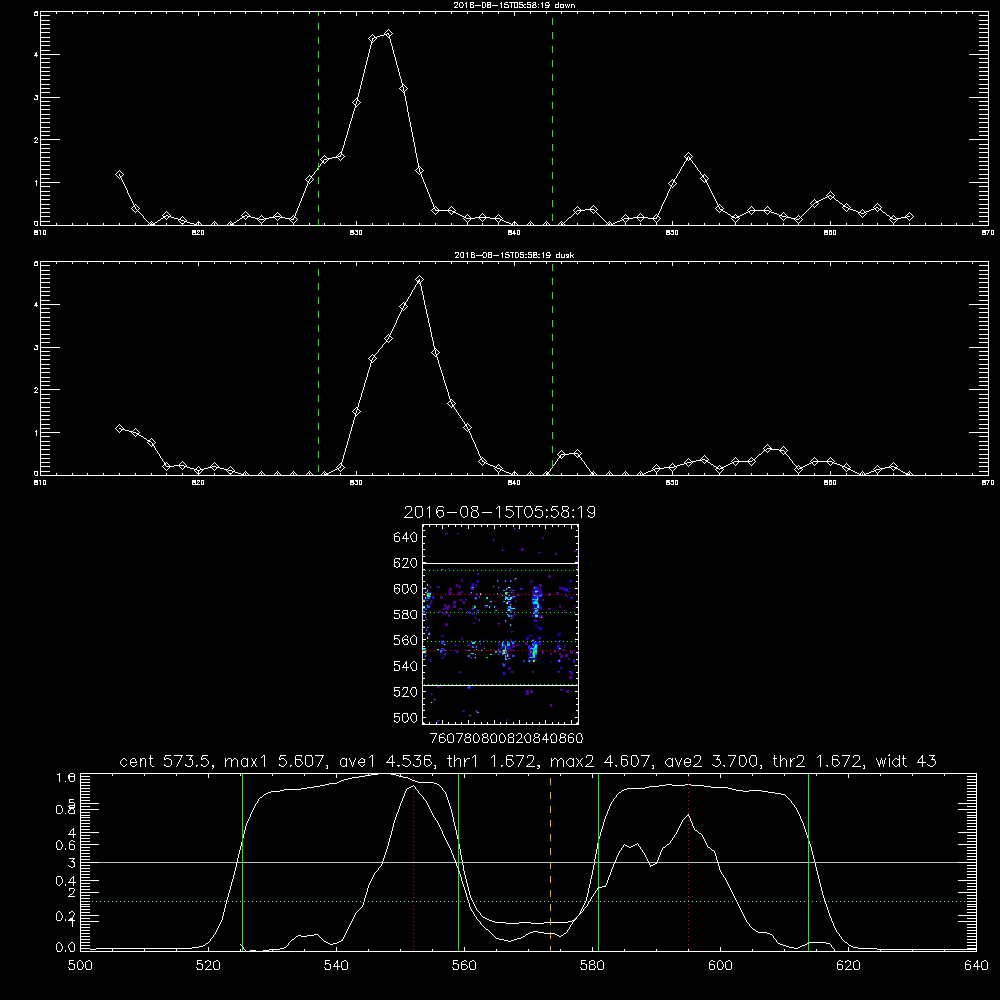The image size is (1000, 1000).
Task: Click the highest diamond marker in the dawn plot
Action: (388, 34)
